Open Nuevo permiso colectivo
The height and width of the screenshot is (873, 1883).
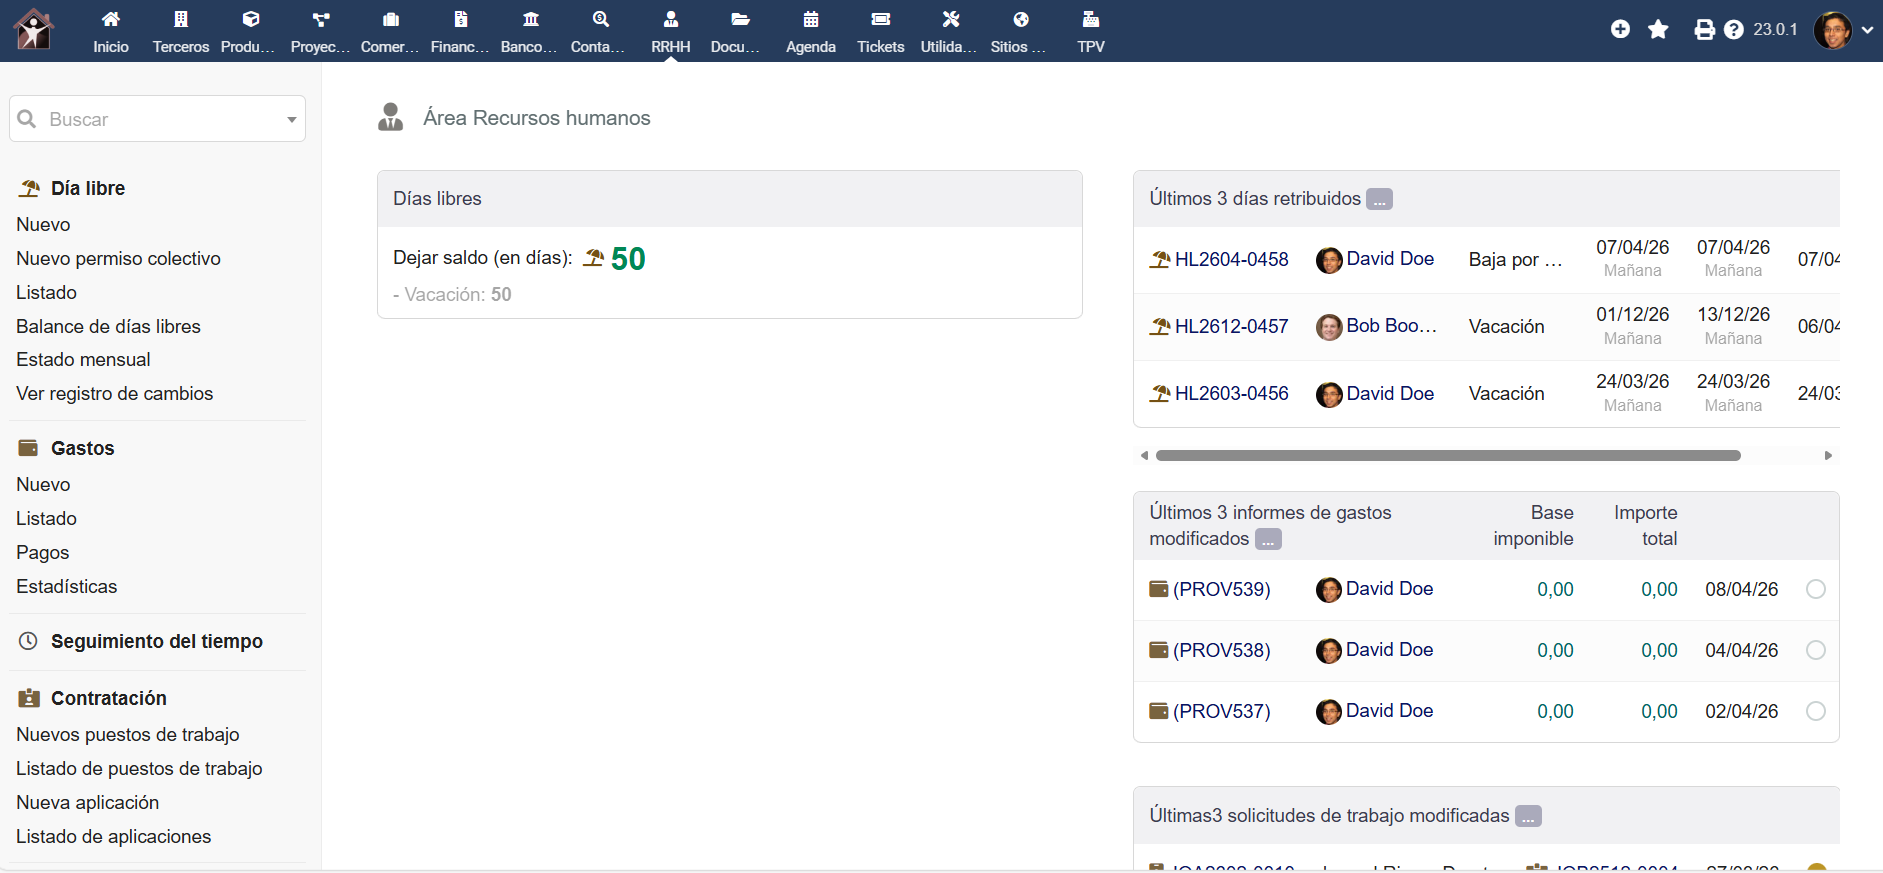118,258
